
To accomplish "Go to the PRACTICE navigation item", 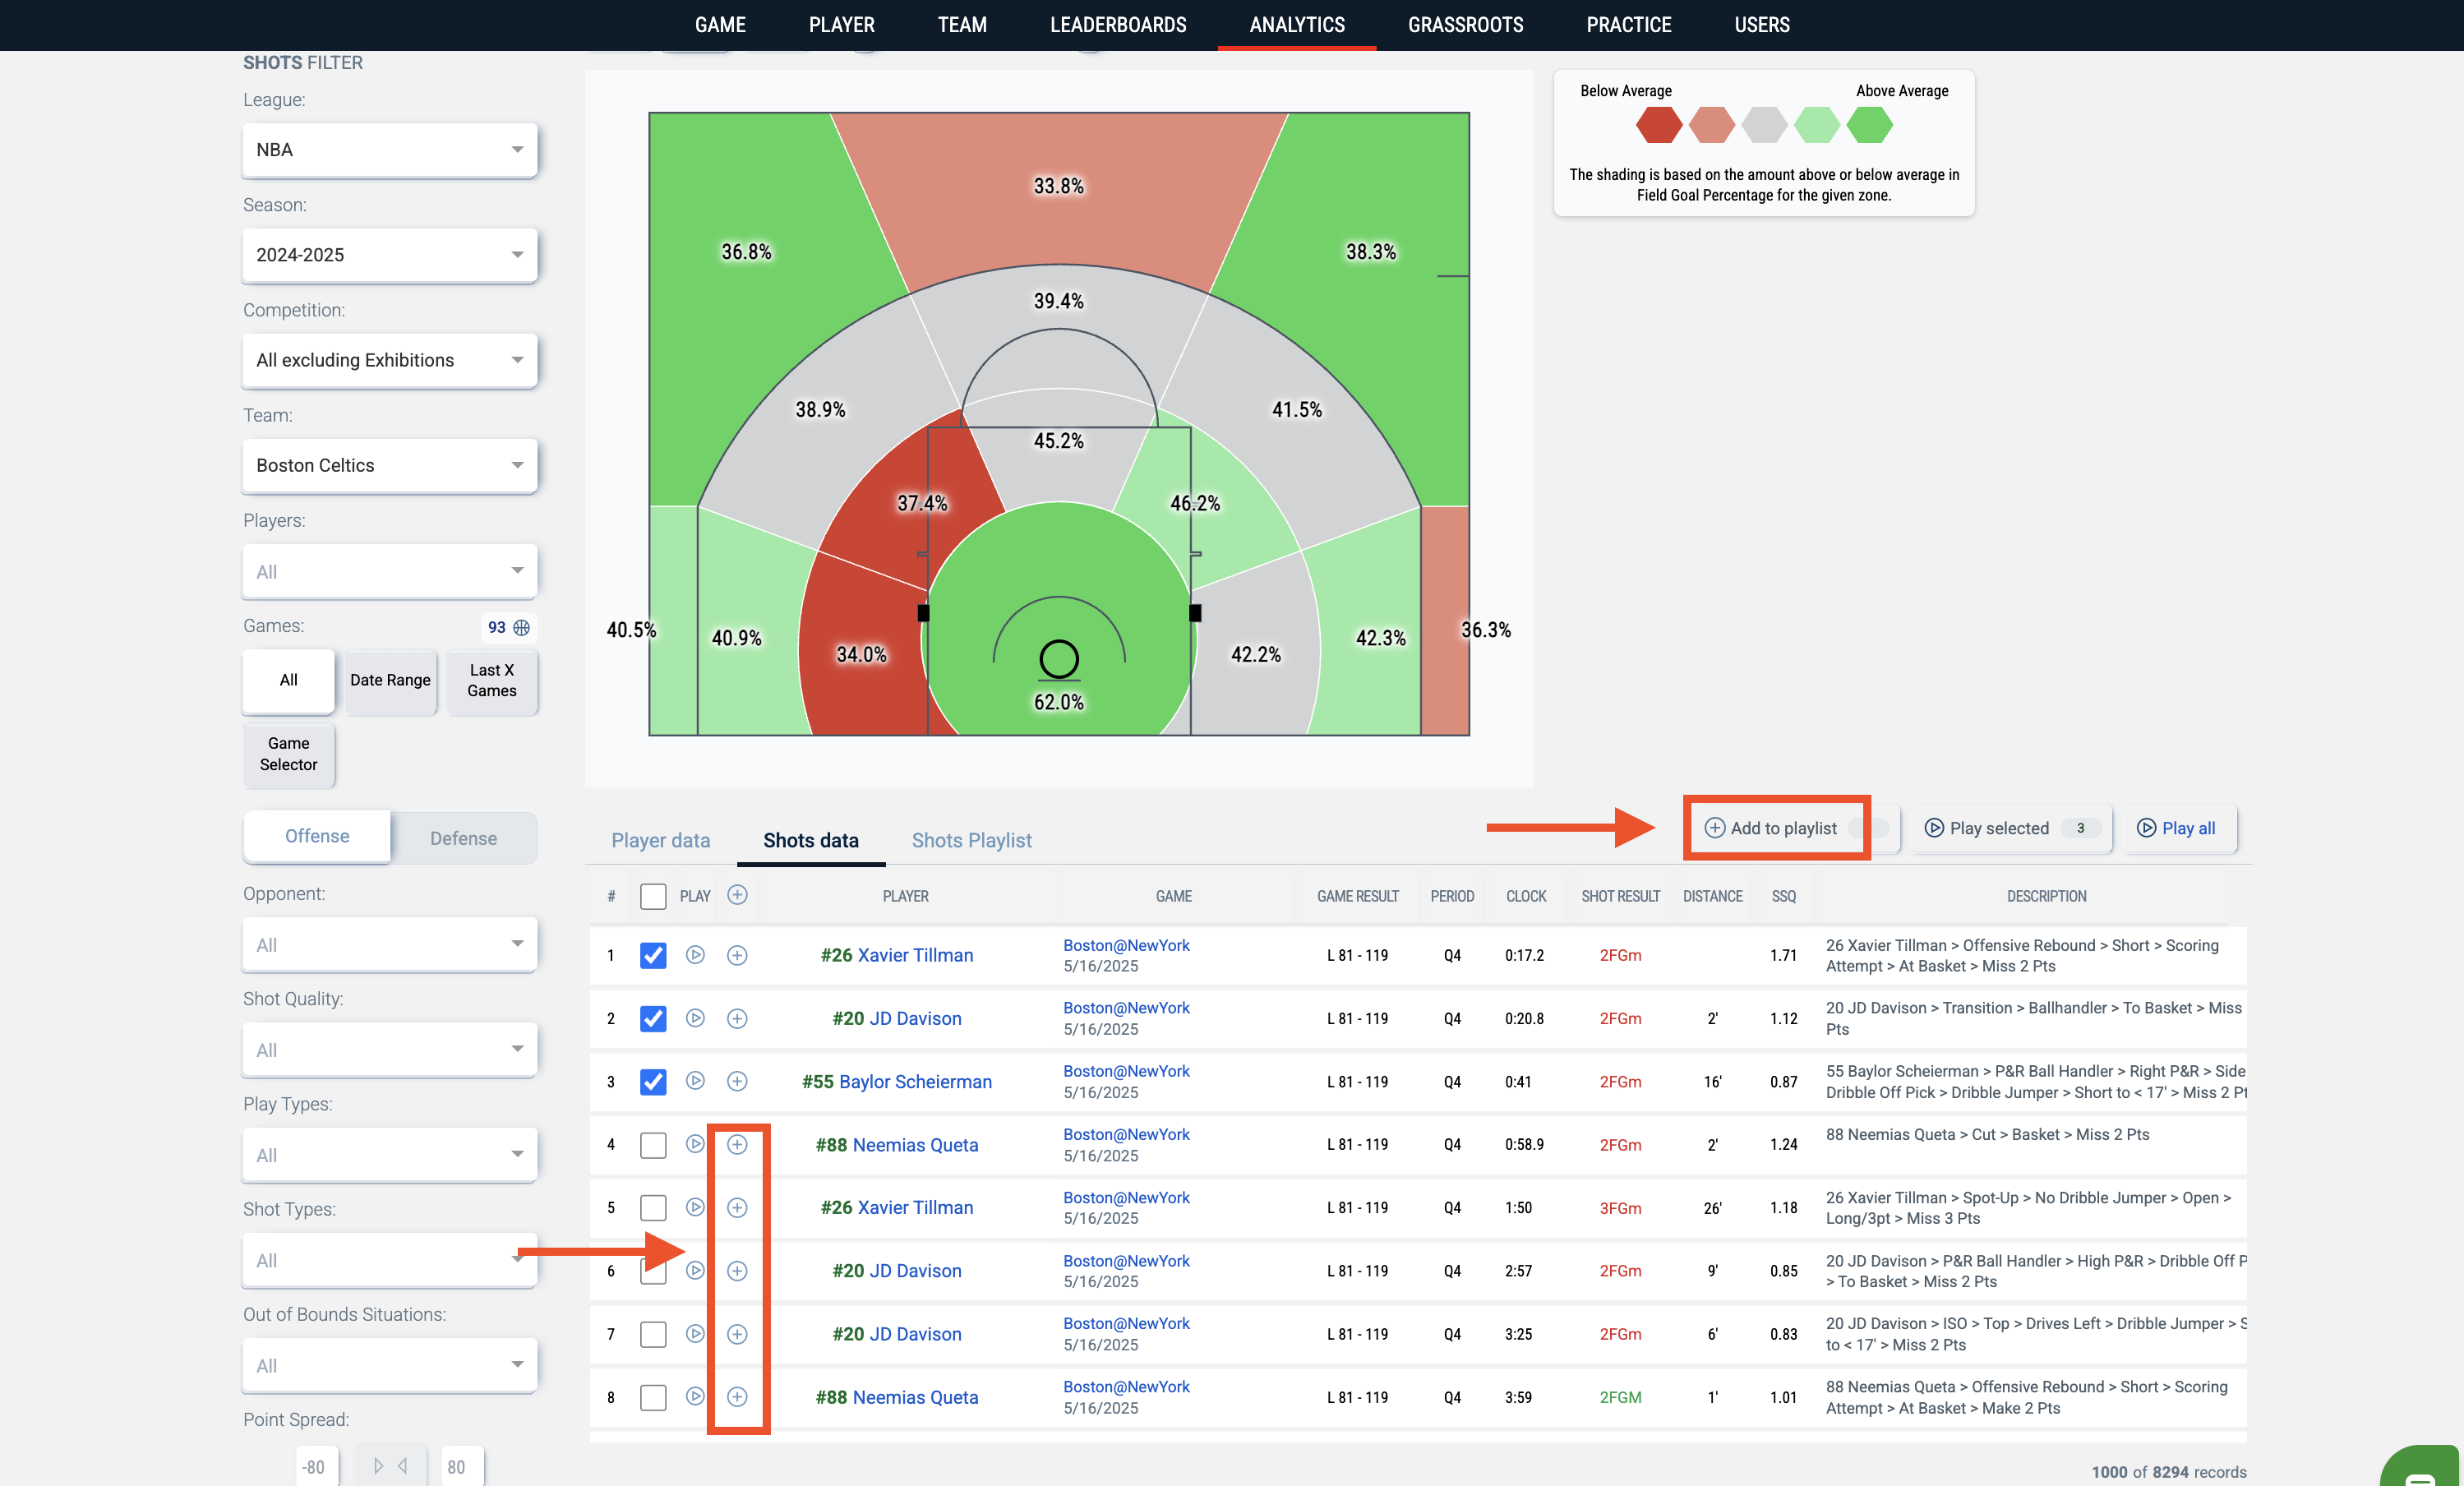I will pyautogui.click(x=1628, y=25).
